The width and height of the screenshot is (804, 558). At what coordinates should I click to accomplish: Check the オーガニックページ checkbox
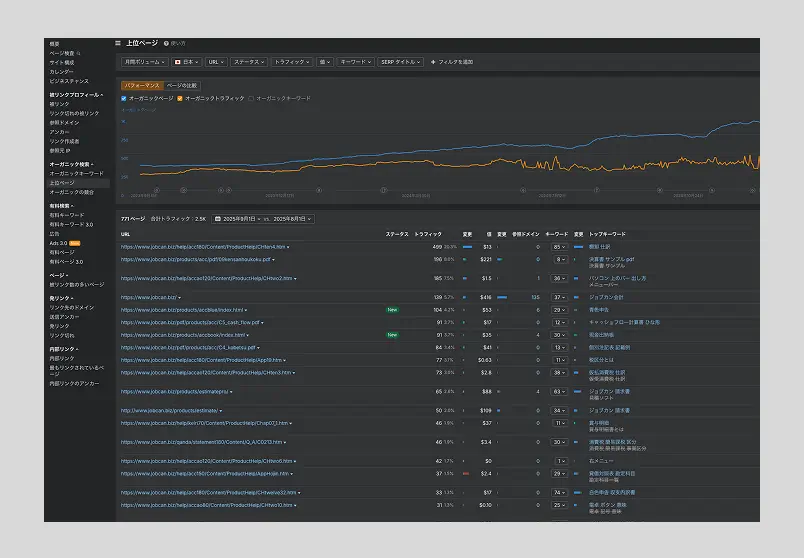pyautogui.click(x=124, y=98)
